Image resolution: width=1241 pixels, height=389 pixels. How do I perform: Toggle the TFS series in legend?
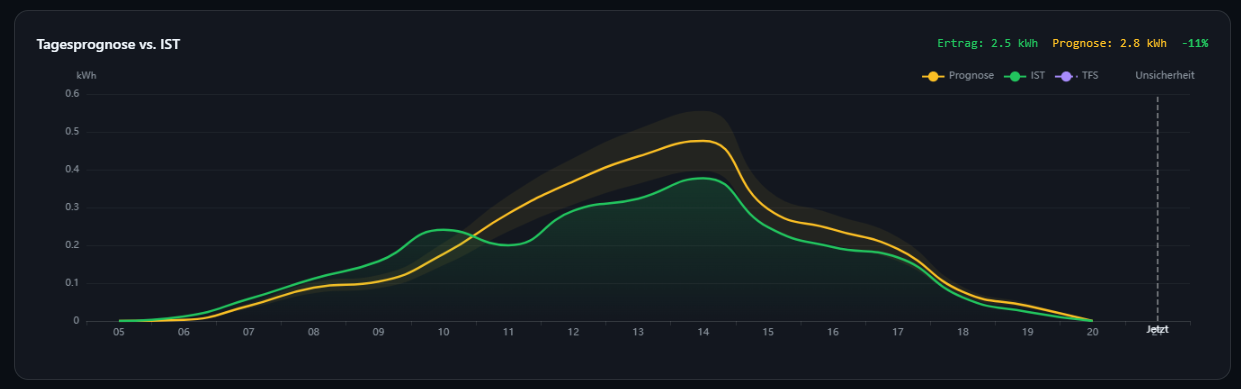coord(1077,75)
